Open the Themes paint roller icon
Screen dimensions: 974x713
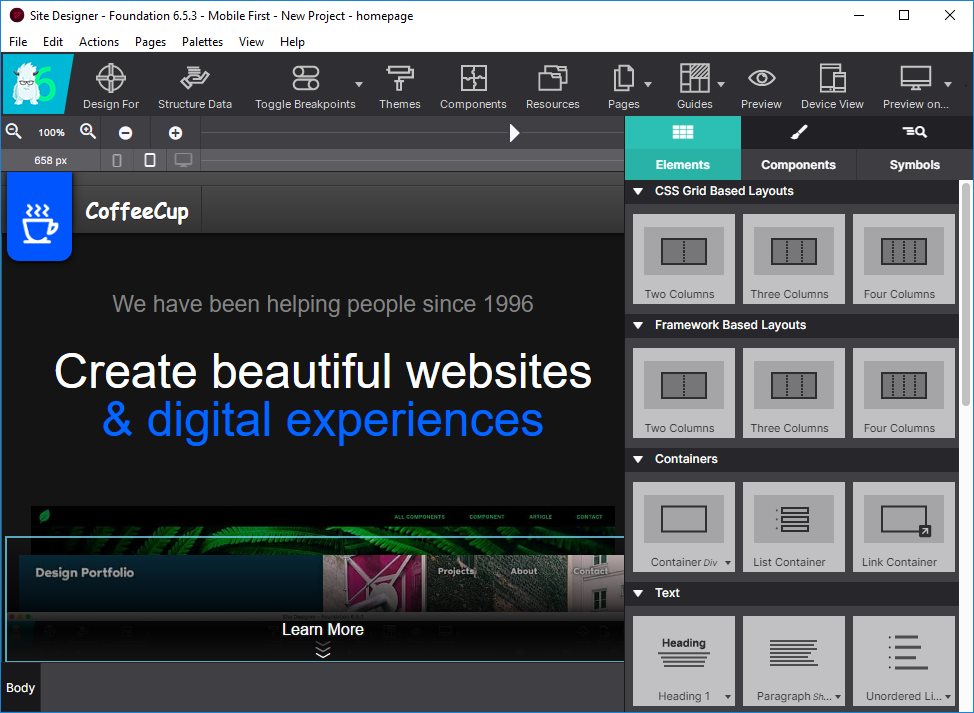pos(399,85)
